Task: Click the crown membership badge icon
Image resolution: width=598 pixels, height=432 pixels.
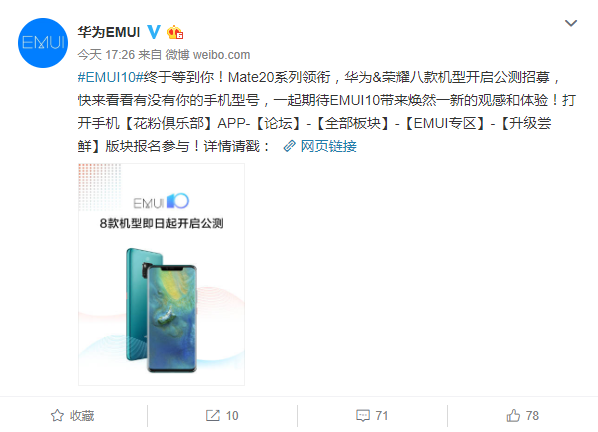Action: pos(175,32)
